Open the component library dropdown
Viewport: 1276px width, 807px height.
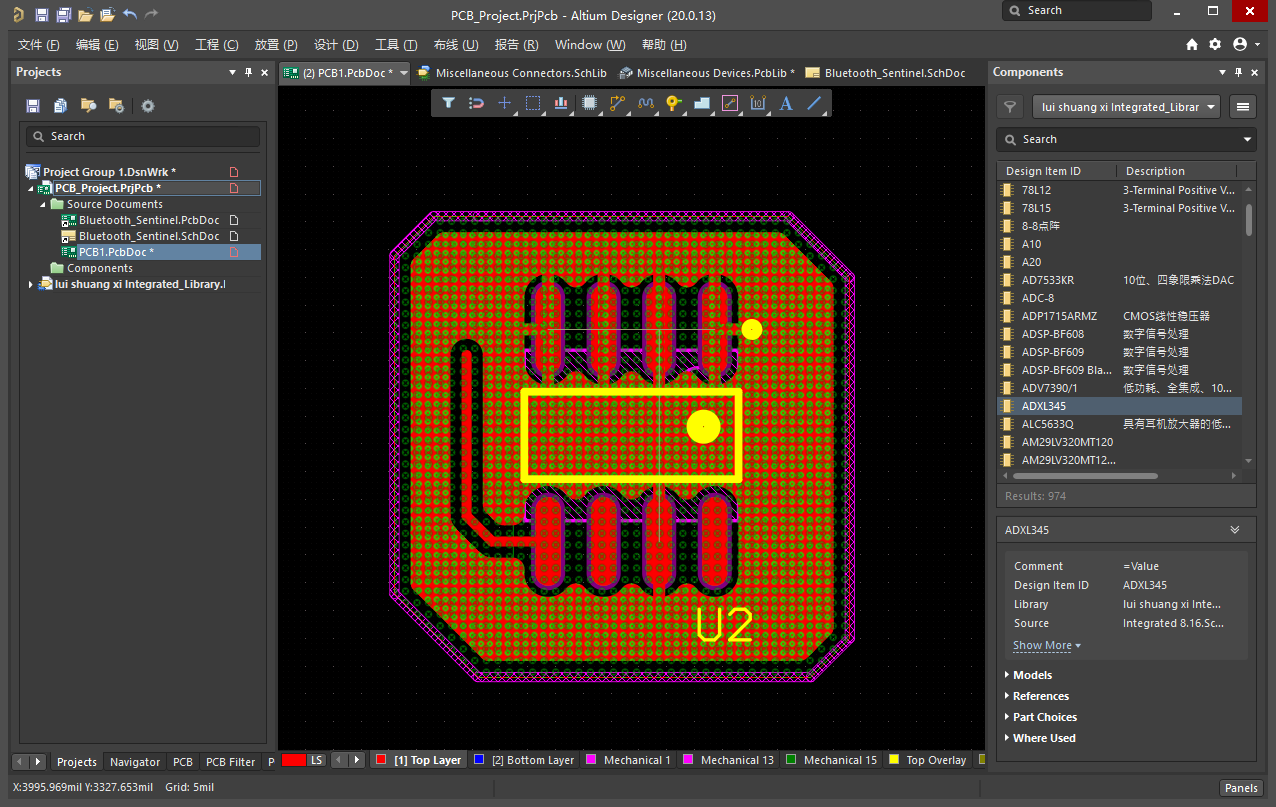click(1127, 107)
